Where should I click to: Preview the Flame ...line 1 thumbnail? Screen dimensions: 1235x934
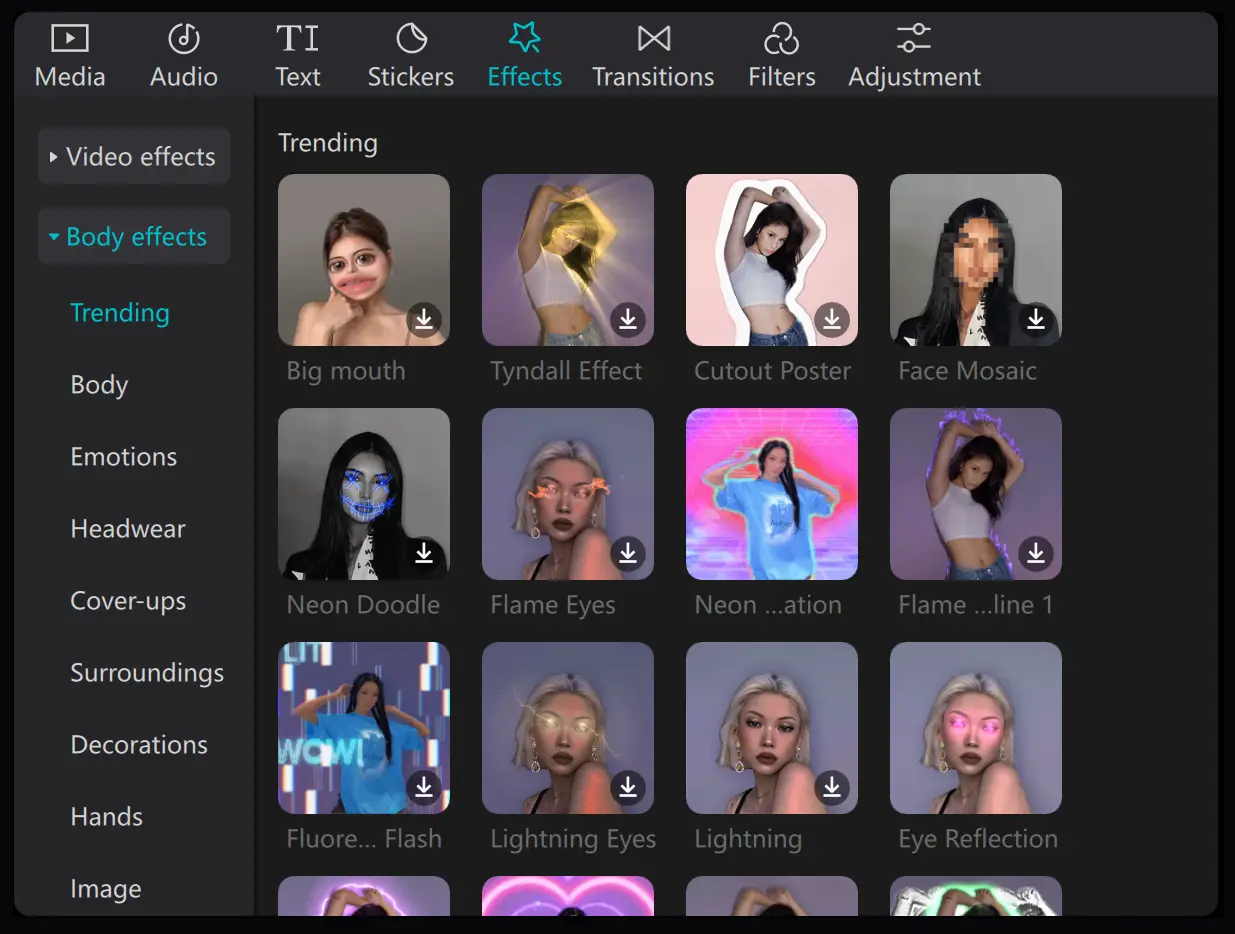(976, 494)
